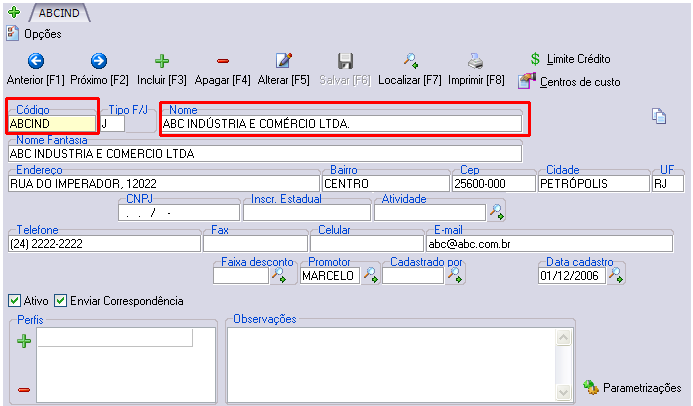
Task: Go to next record with Próximo [F2]
Action: (99, 69)
